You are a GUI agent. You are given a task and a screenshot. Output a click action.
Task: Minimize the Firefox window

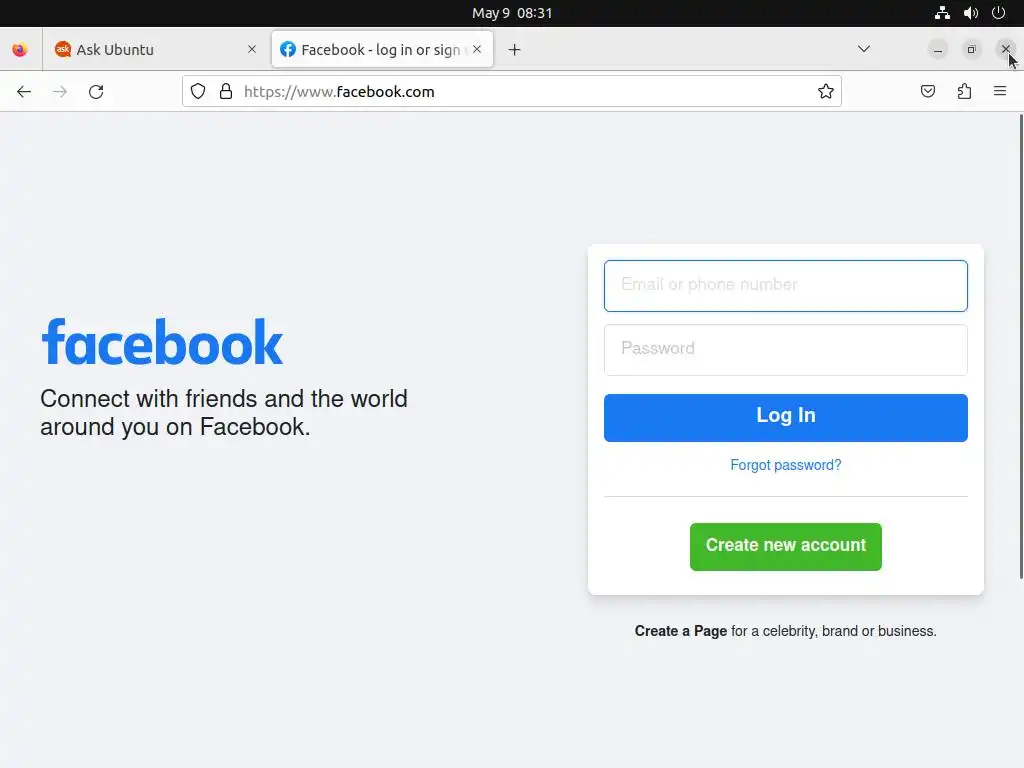point(938,50)
